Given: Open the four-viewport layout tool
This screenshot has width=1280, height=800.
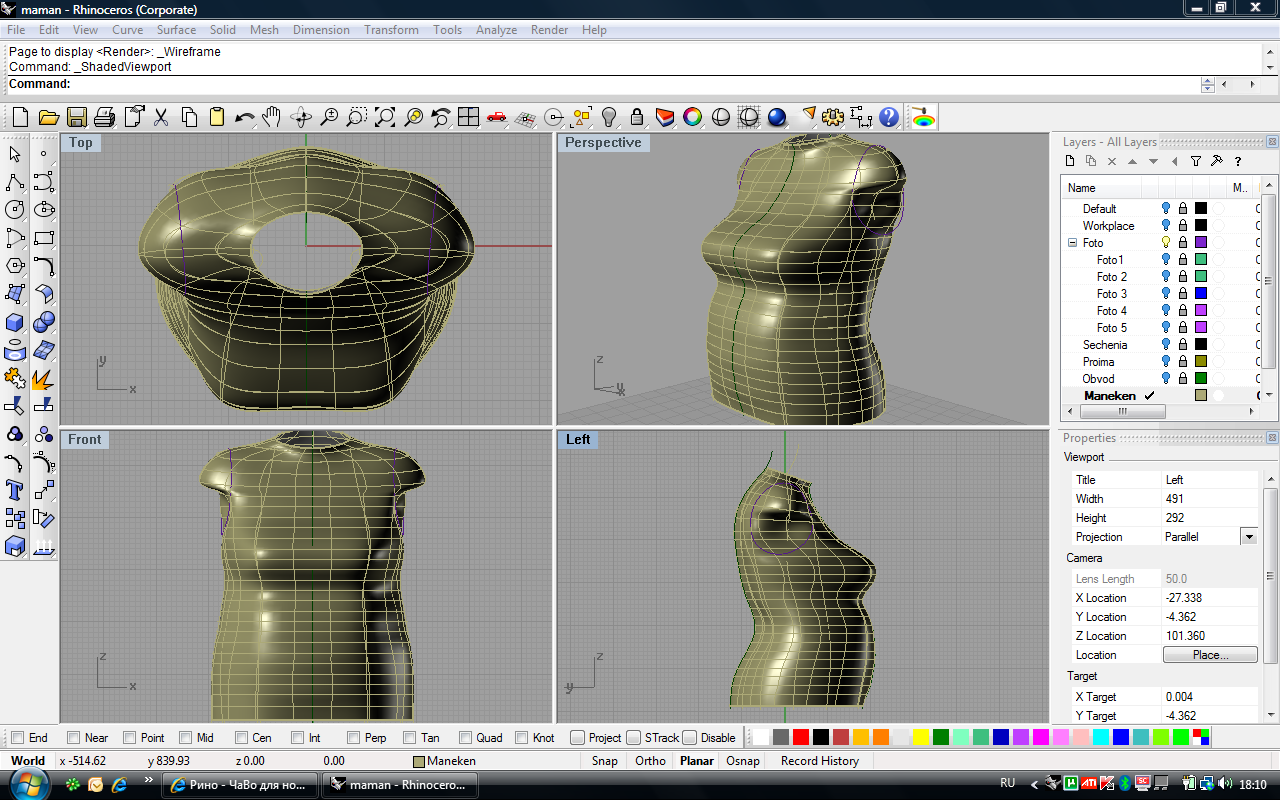Looking at the screenshot, I should point(468,117).
